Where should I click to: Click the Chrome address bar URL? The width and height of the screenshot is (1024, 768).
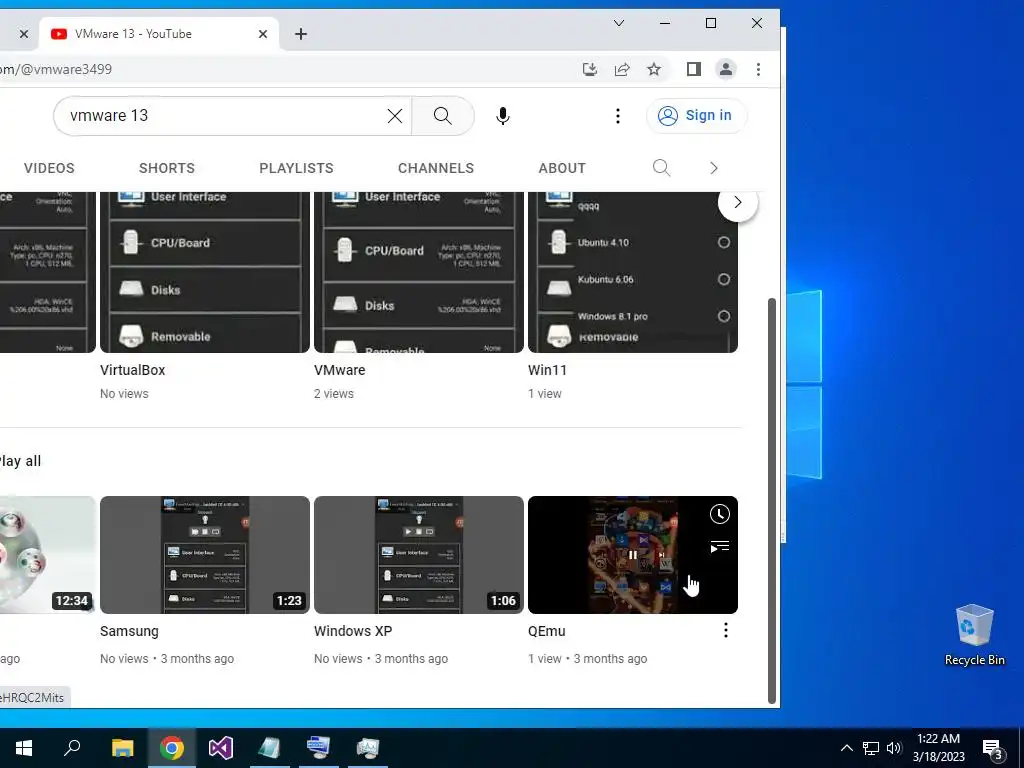(x=56, y=69)
